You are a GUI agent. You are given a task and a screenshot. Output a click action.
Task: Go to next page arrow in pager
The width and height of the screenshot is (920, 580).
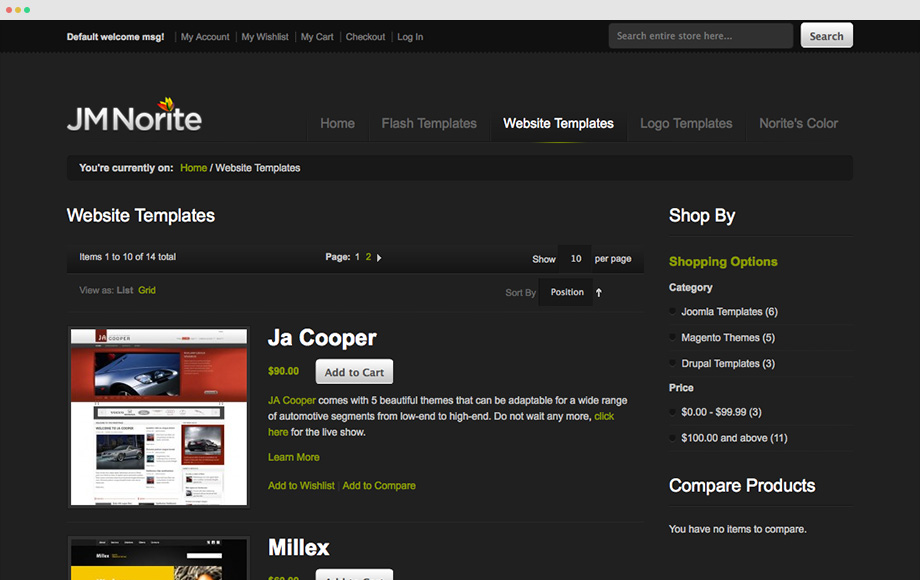pyautogui.click(x=379, y=257)
